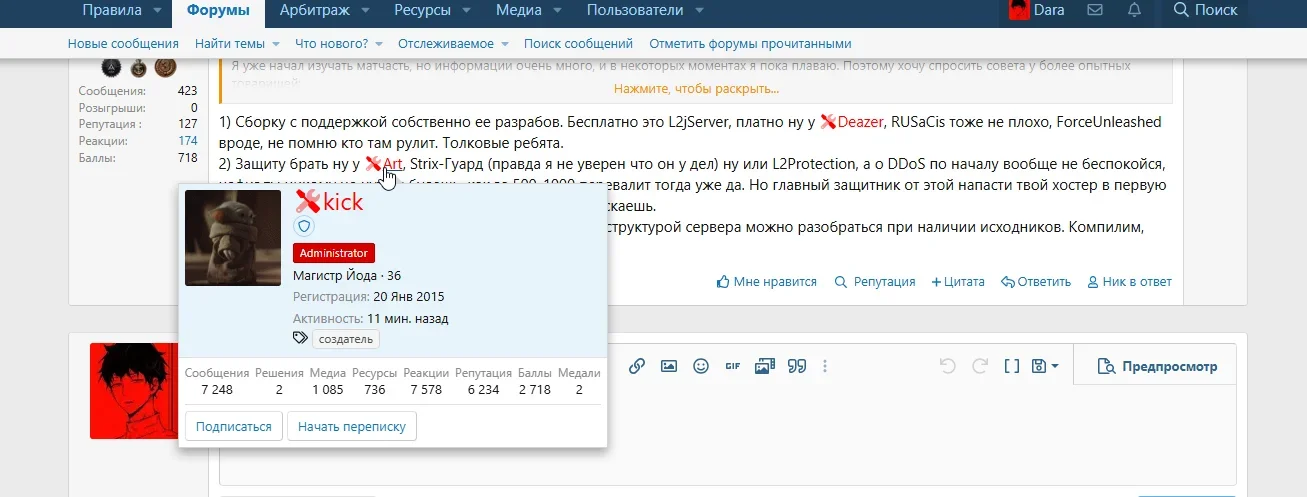Open the Медиа menu item
The width and height of the screenshot is (1307, 497).
tap(519, 10)
